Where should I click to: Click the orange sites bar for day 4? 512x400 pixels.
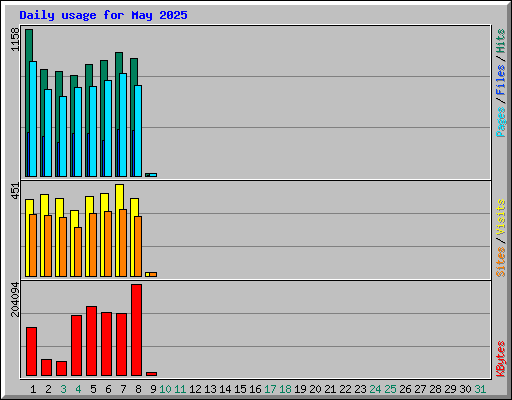point(78,252)
